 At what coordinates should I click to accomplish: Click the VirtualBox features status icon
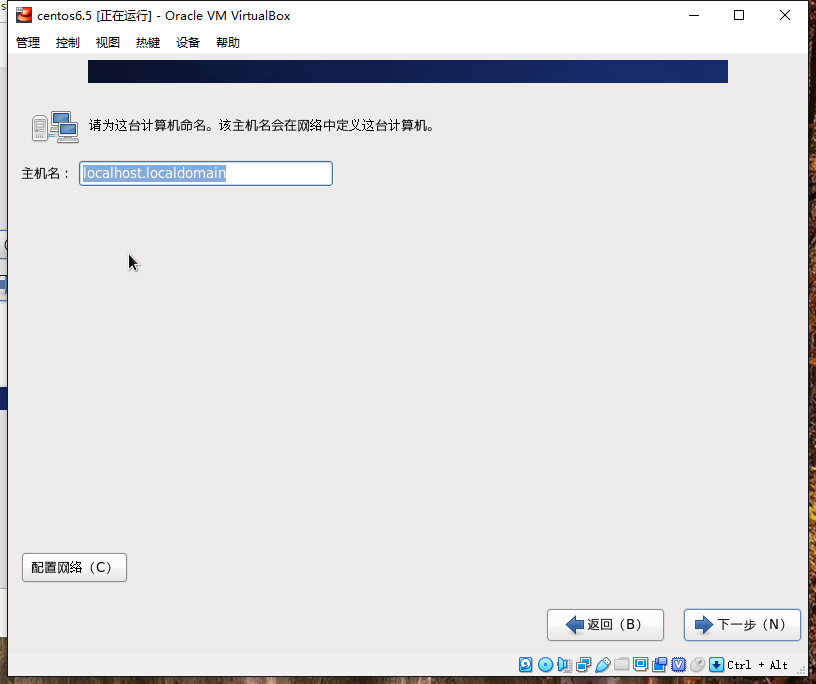(679, 664)
